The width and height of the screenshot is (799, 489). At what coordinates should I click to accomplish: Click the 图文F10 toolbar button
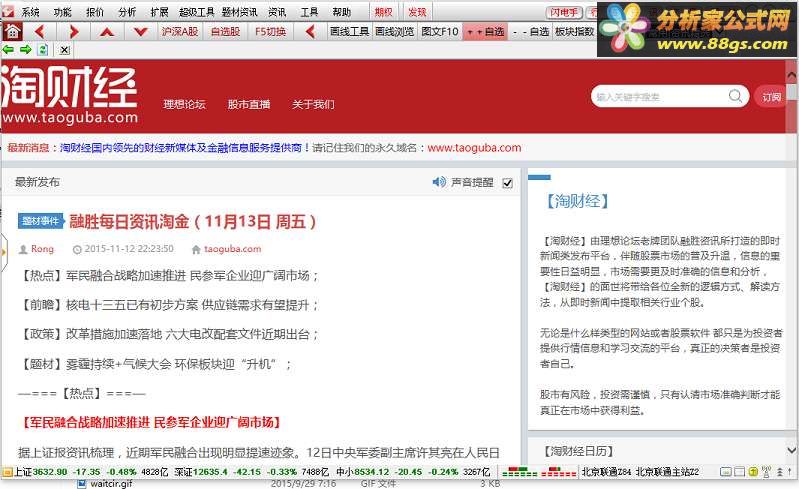click(x=440, y=32)
